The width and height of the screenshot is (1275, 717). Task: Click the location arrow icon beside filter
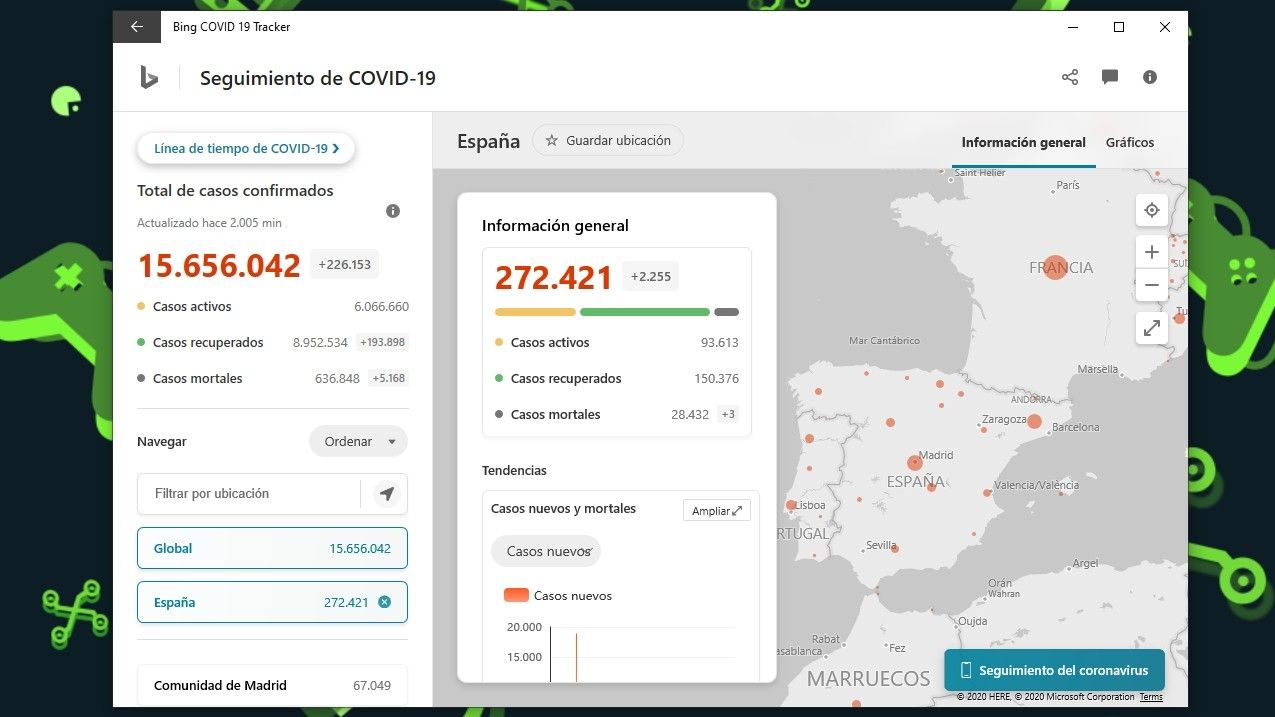point(386,494)
